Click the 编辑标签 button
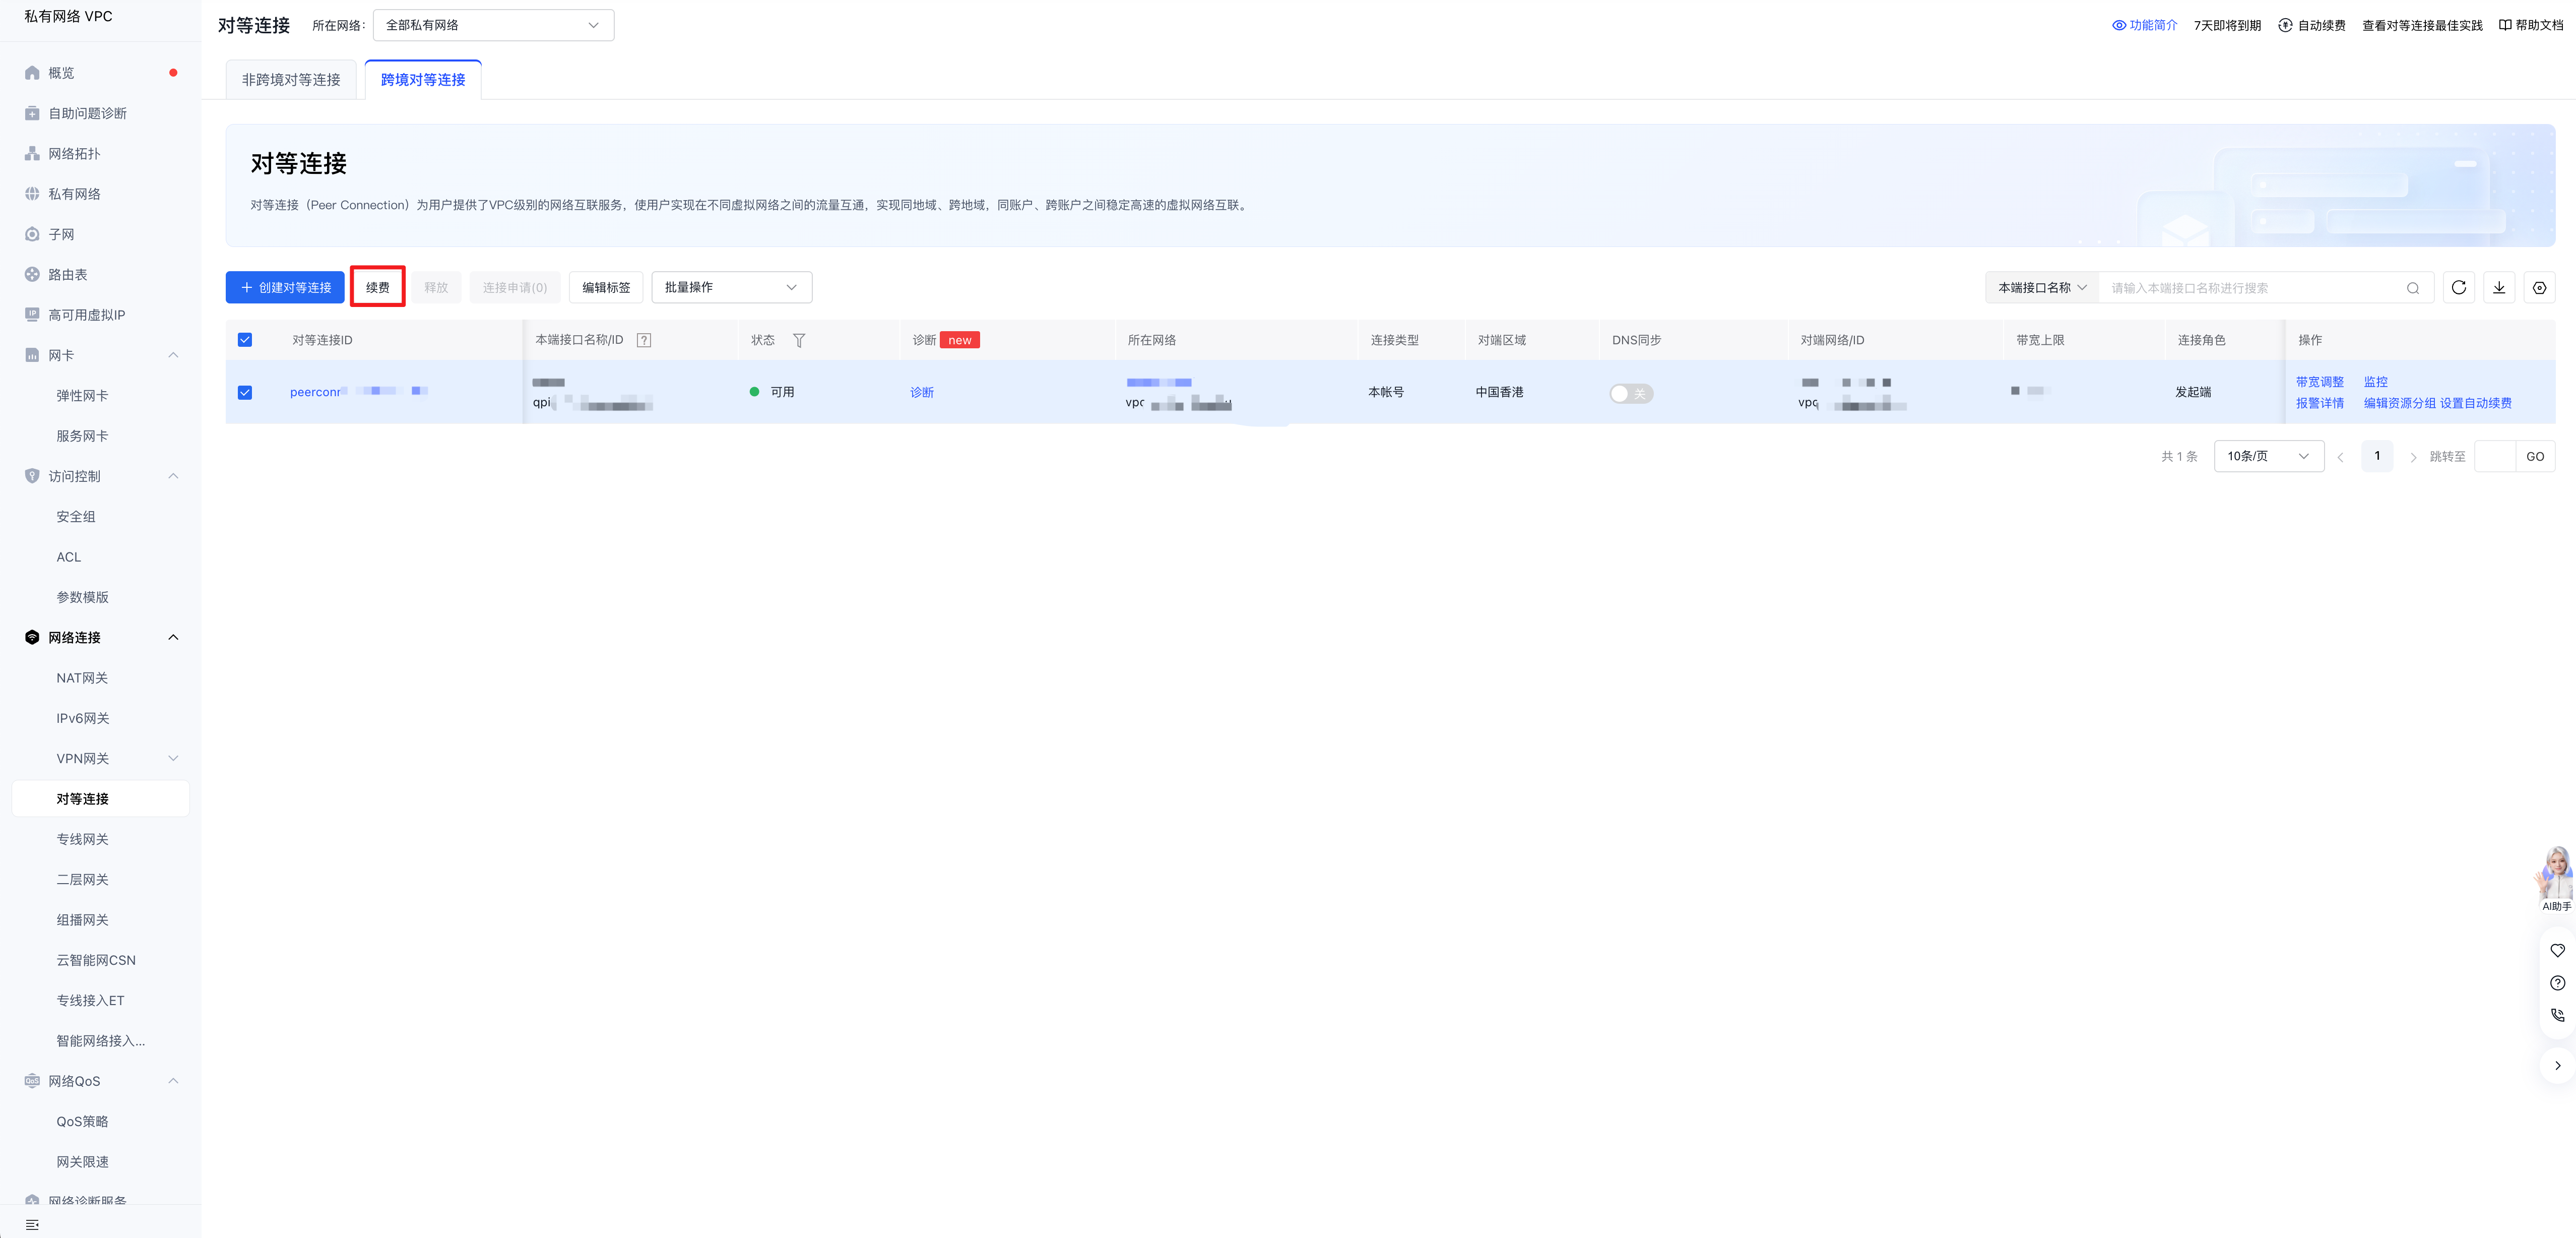This screenshot has height=1238, width=2576. (x=606, y=288)
